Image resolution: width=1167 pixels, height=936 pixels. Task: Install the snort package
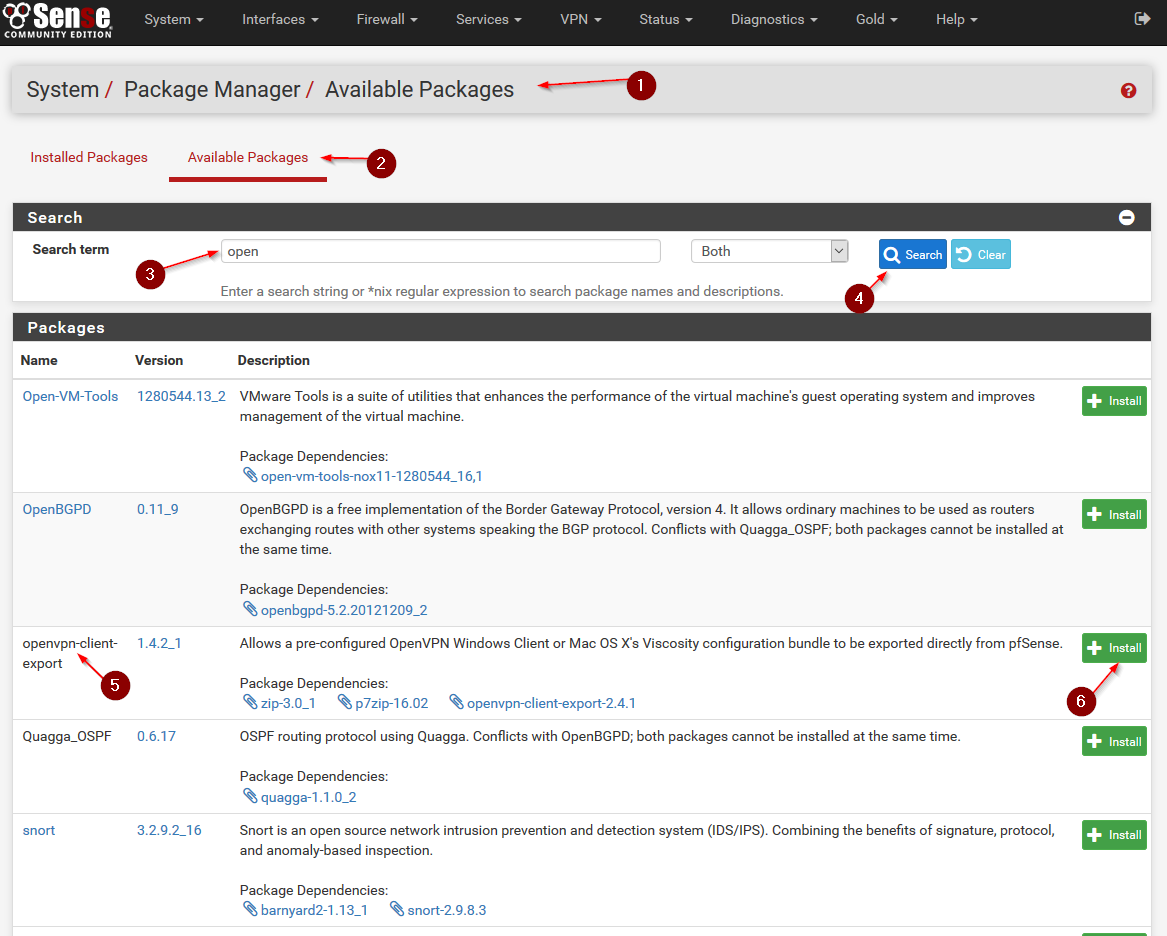pyautogui.click(x=1114, y=835)
